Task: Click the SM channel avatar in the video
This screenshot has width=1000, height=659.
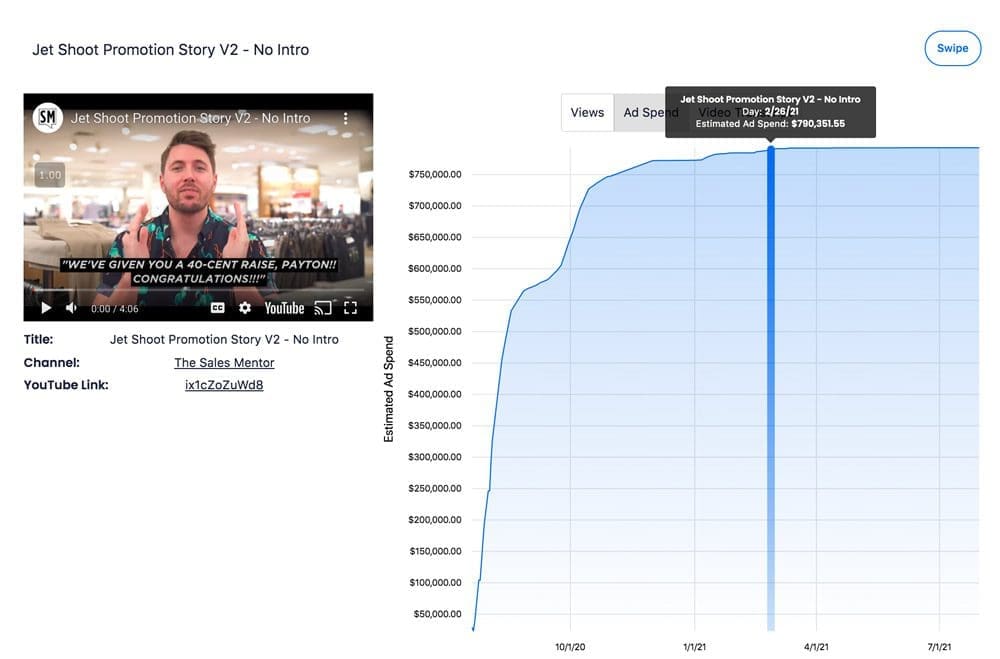Action: click(x=47, y=118)
